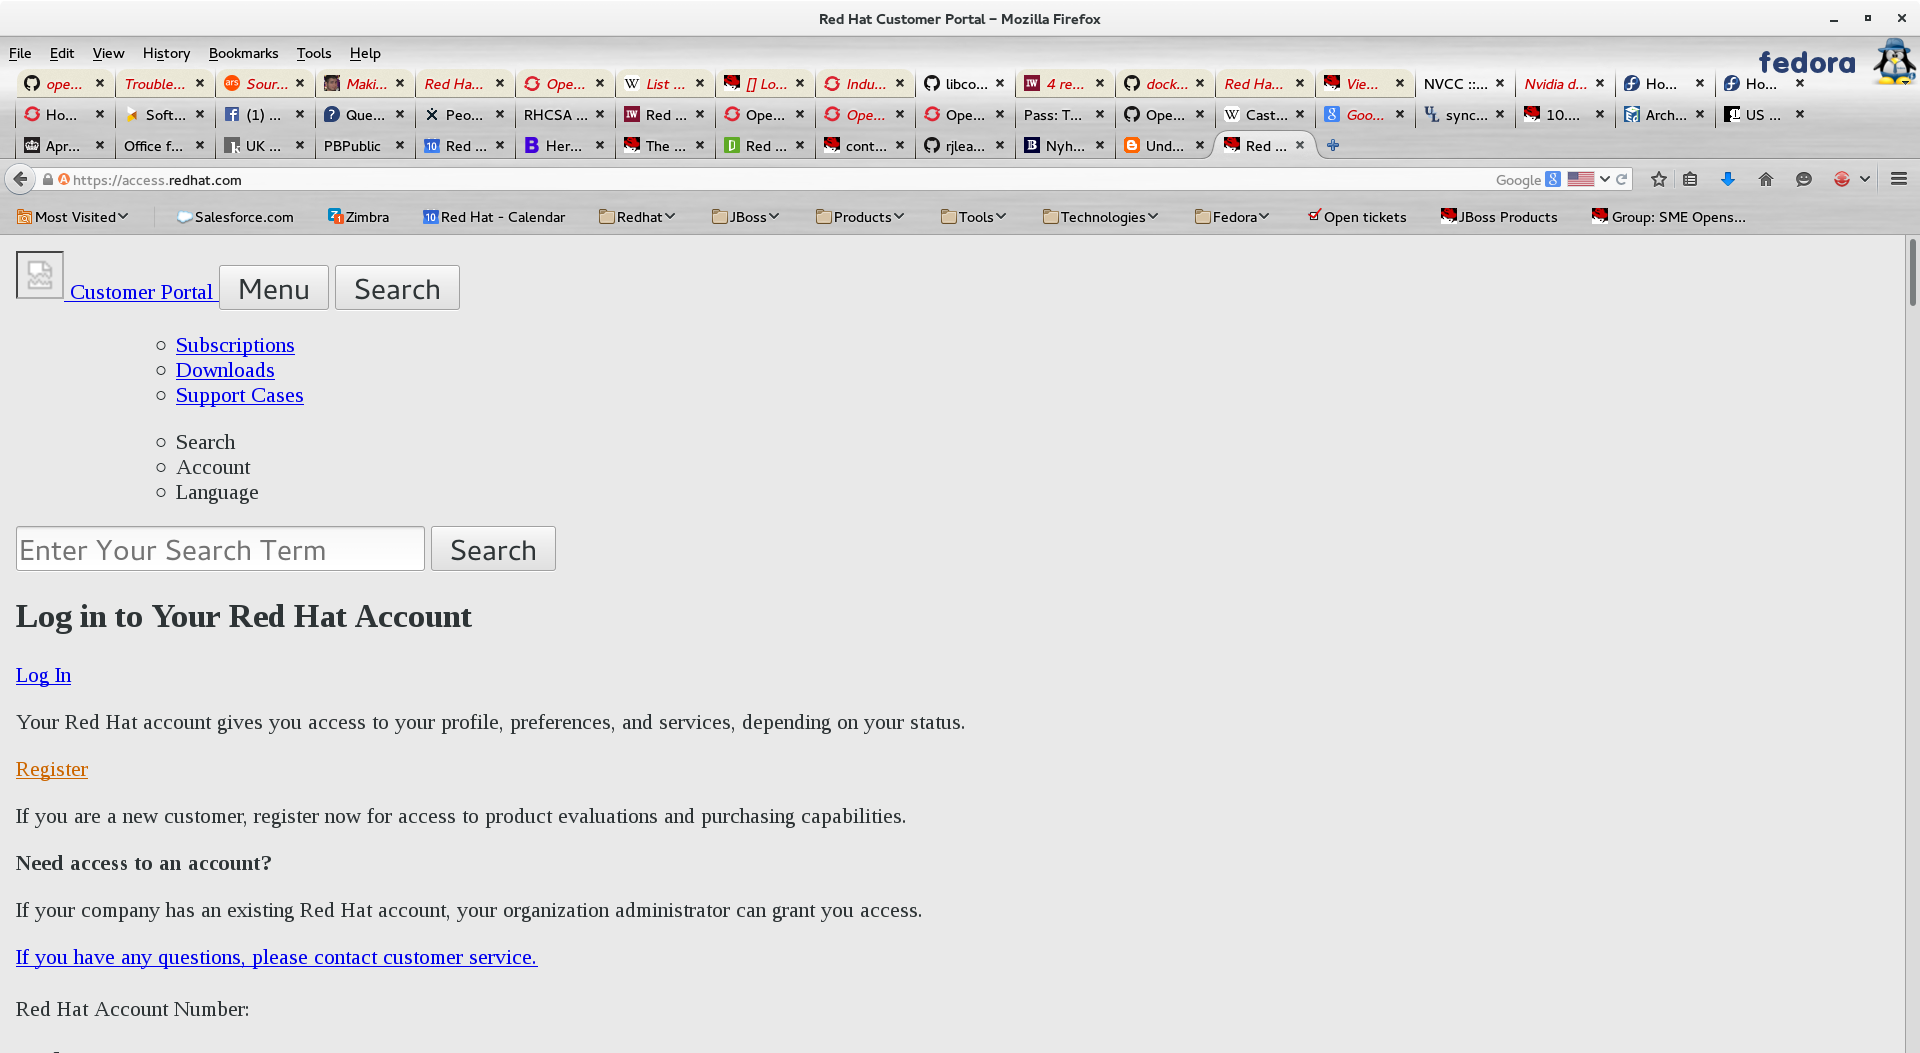
Task: Open the URL history dropdown arrow
Action: point(1604,179)
